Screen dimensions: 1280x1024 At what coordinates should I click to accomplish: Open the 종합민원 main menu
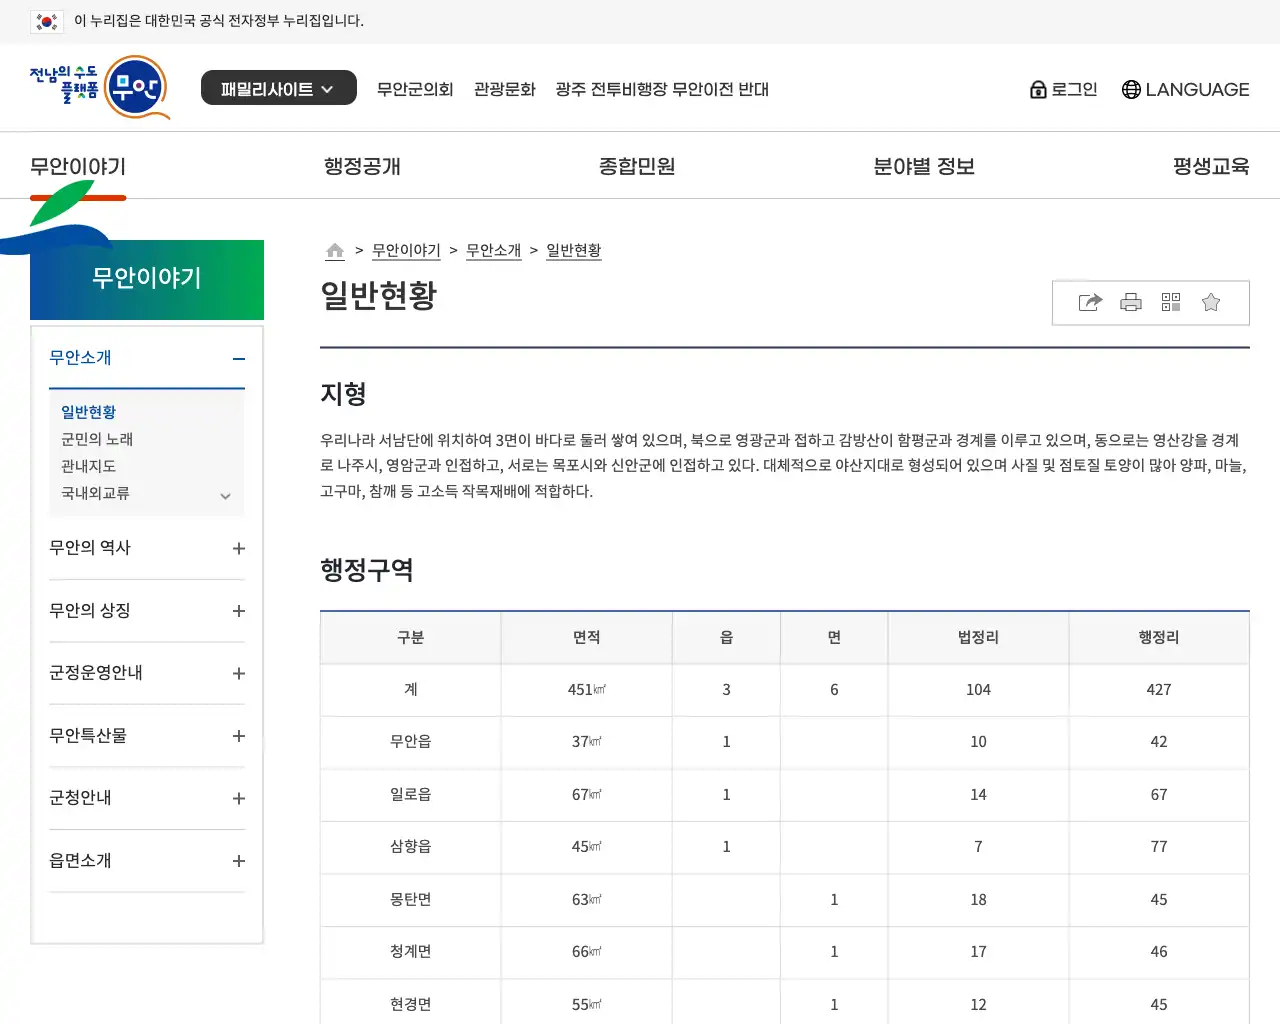coord(637,166)
